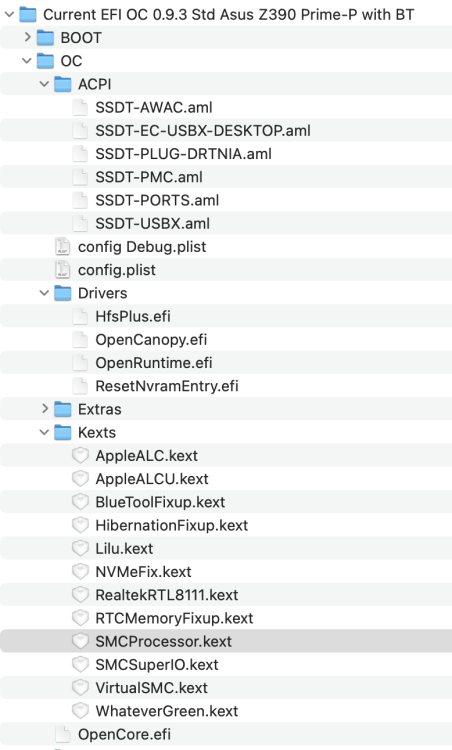The height and width of the screenshot is (750, 452).
Task: Select the AppleALC.kext name
Action: tap(146, 456)
